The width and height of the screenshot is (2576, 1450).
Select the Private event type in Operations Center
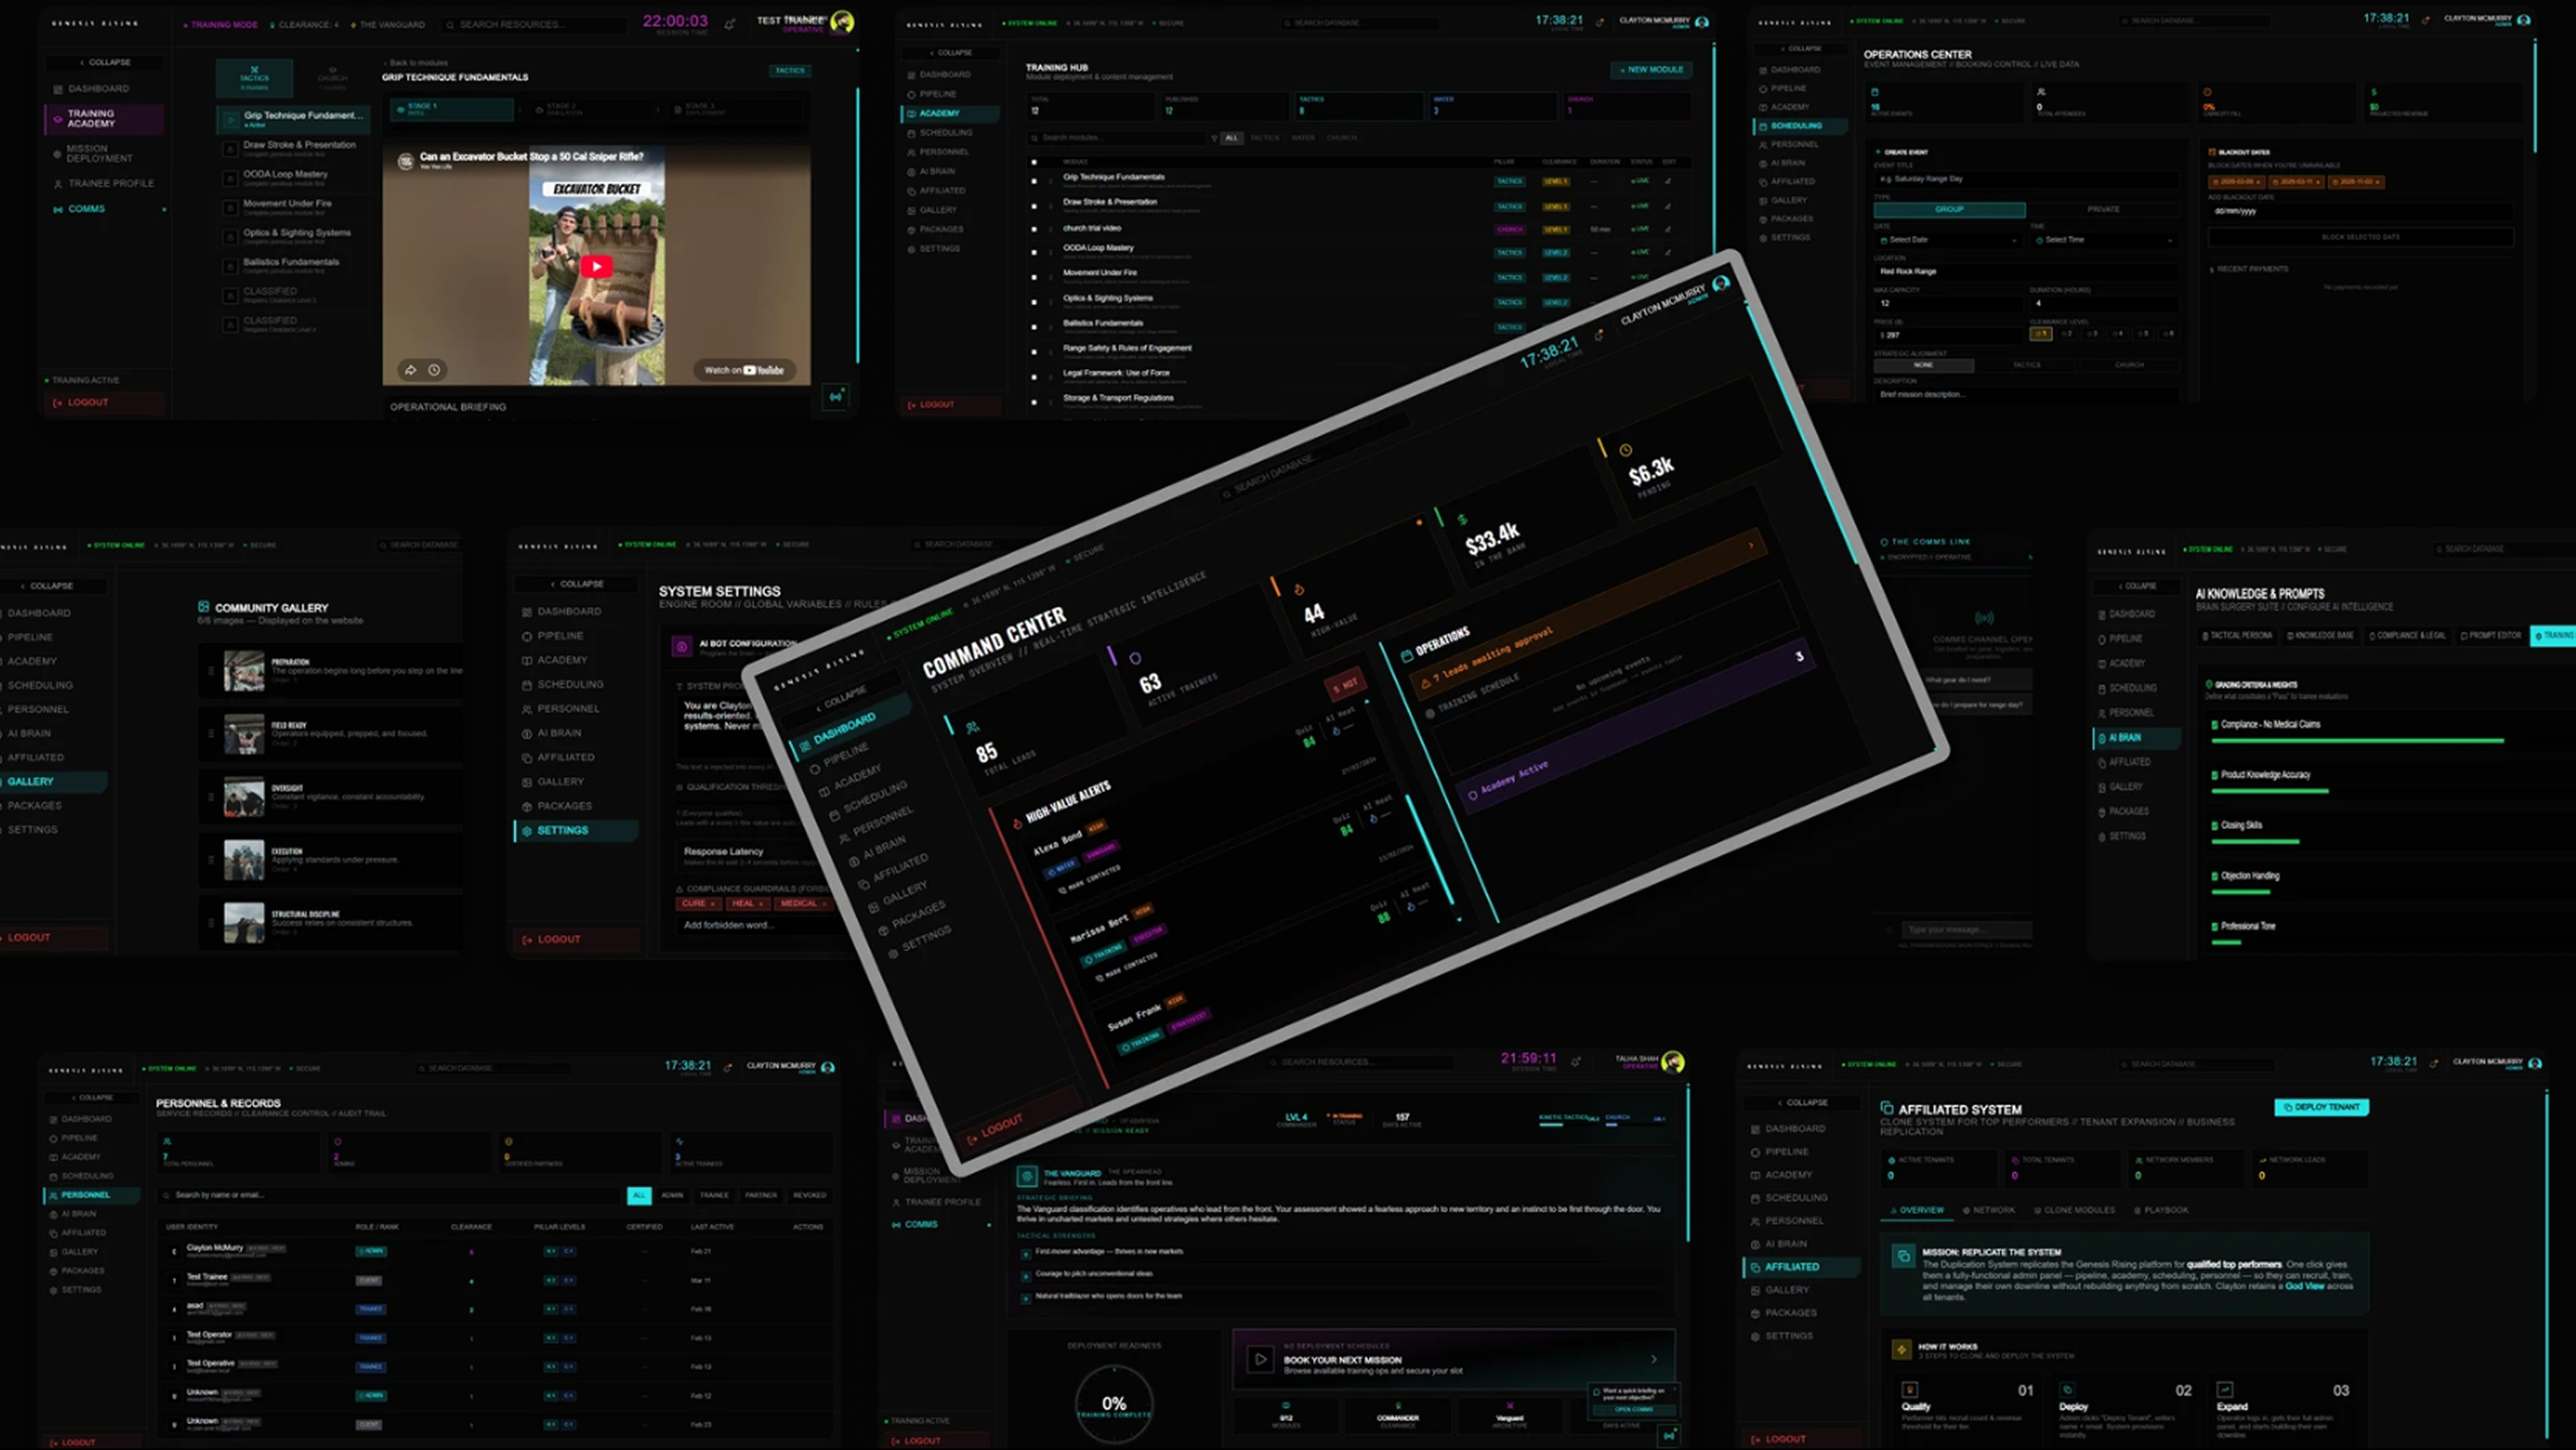click(2103, 209)
